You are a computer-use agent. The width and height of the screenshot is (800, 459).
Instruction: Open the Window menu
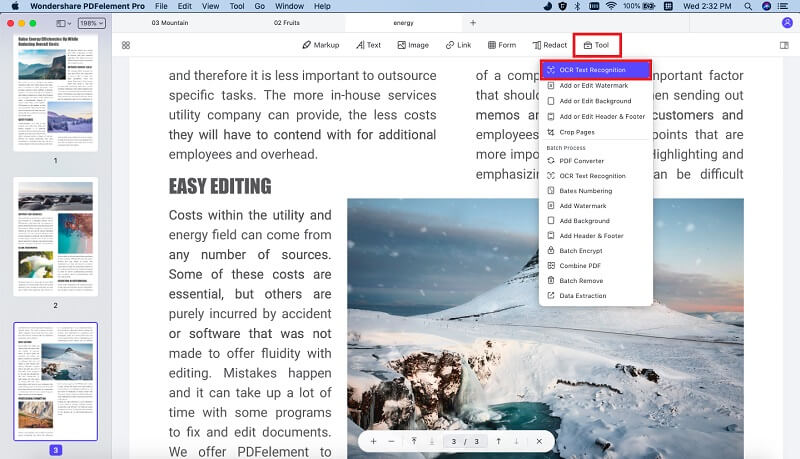289,6
